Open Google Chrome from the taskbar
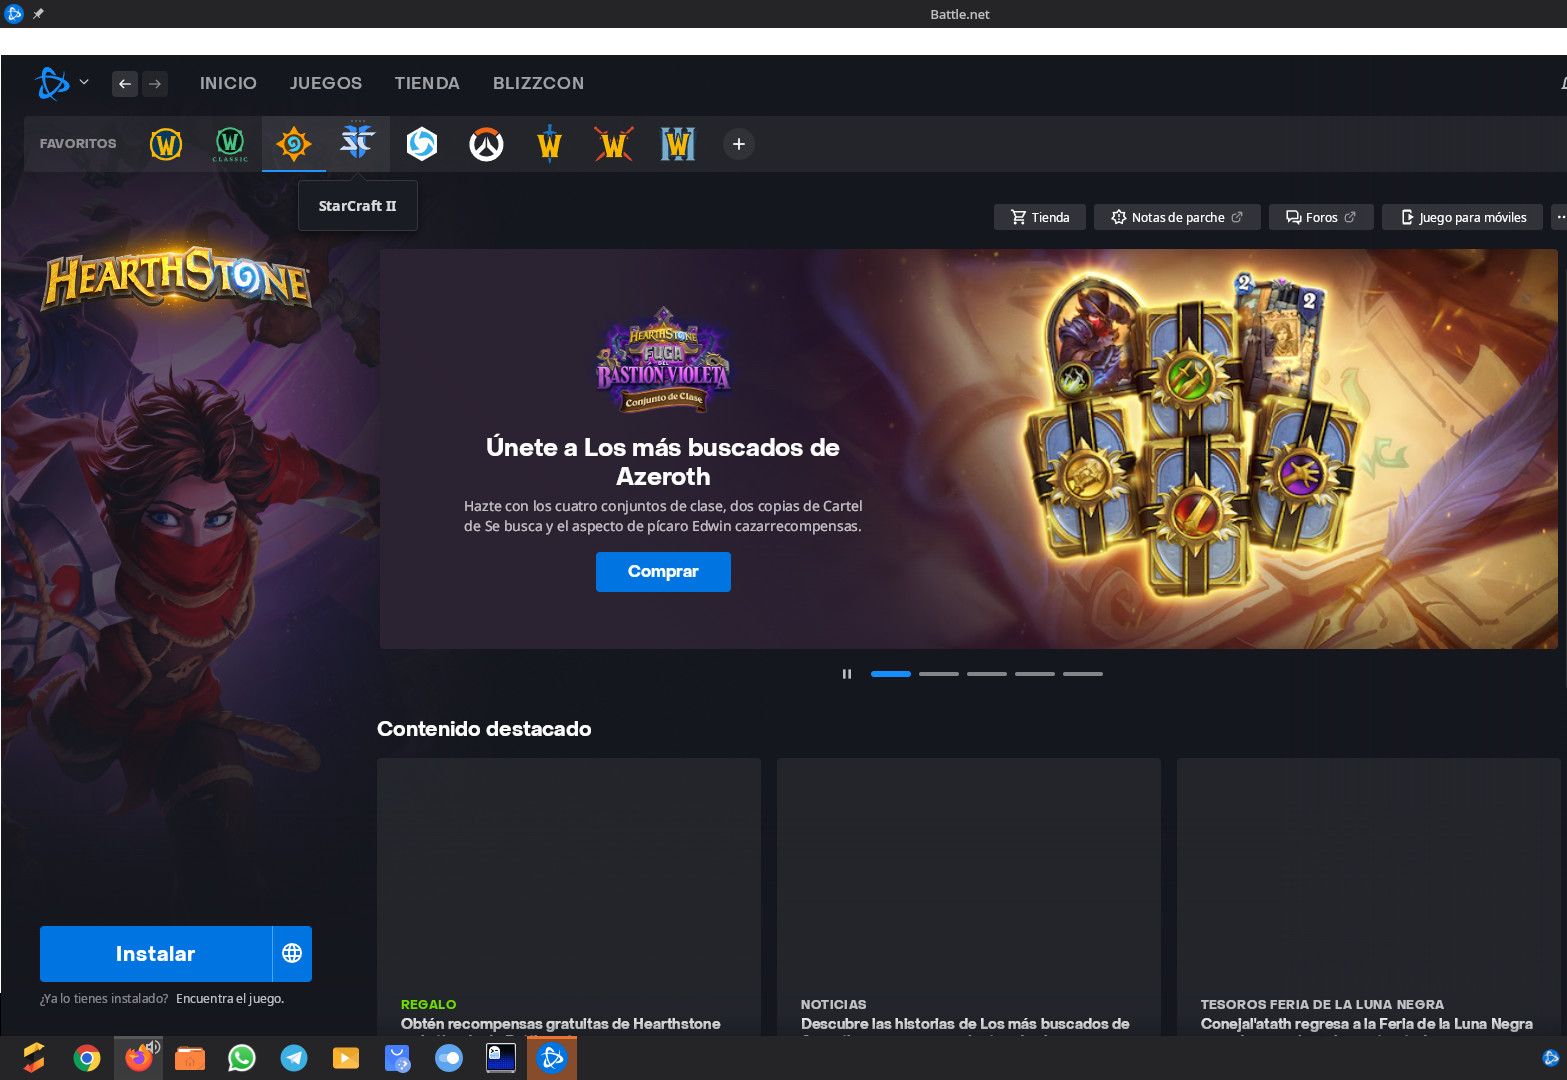Image resolution: width=1567 pixels, height=1080 pixels. pos(87,1058)
